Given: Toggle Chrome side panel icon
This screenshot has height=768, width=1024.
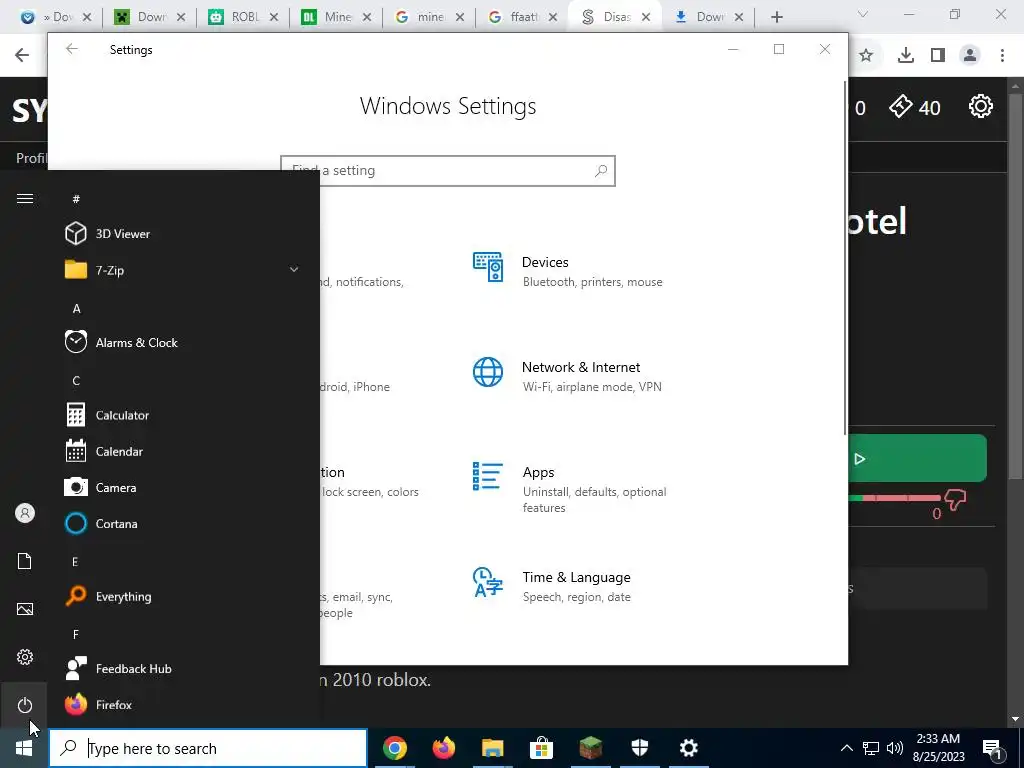Looking at the screenshot, I should tap(938, 56).
